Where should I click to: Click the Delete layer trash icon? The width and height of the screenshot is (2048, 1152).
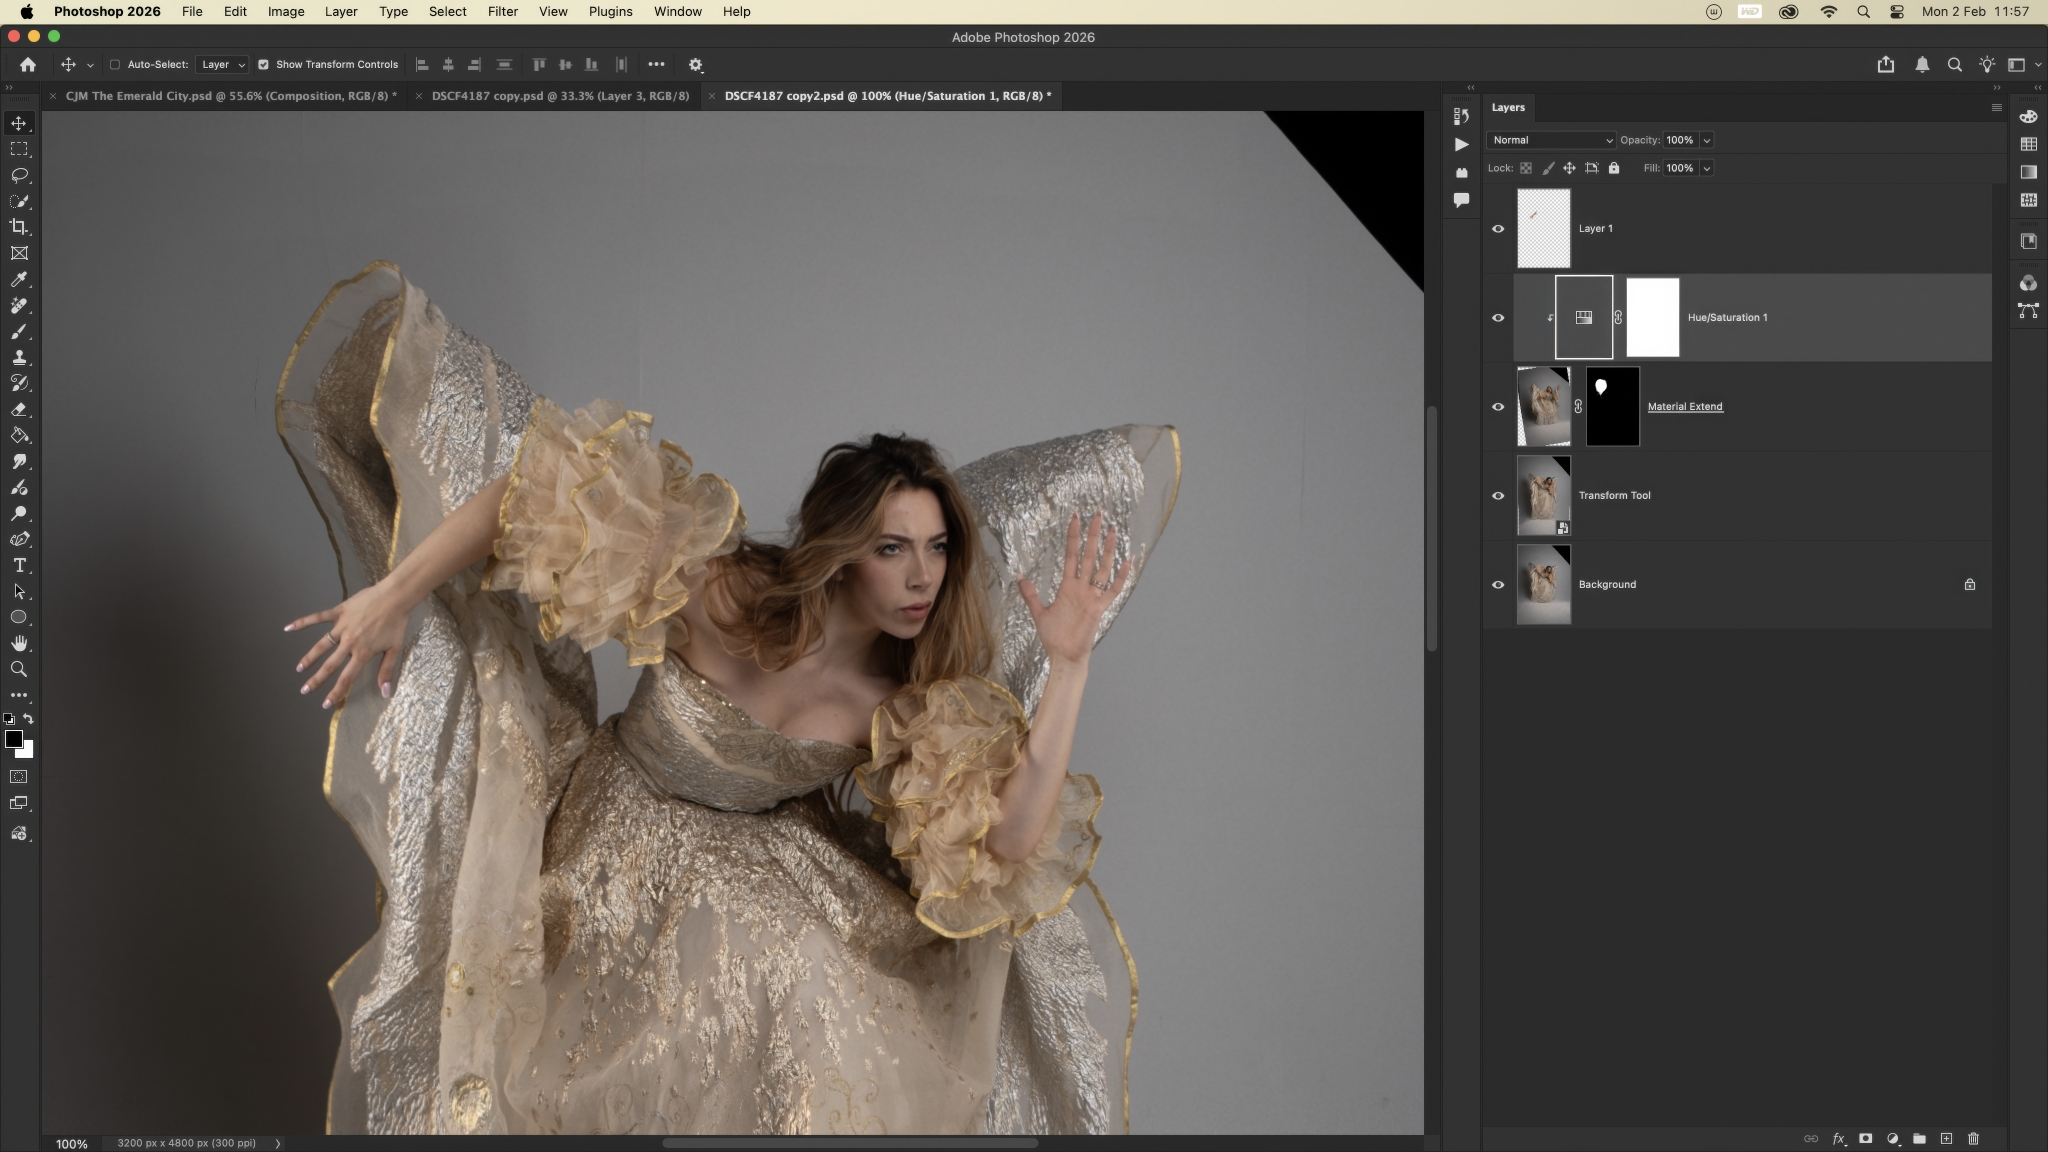click(x=1973, y=1138)
